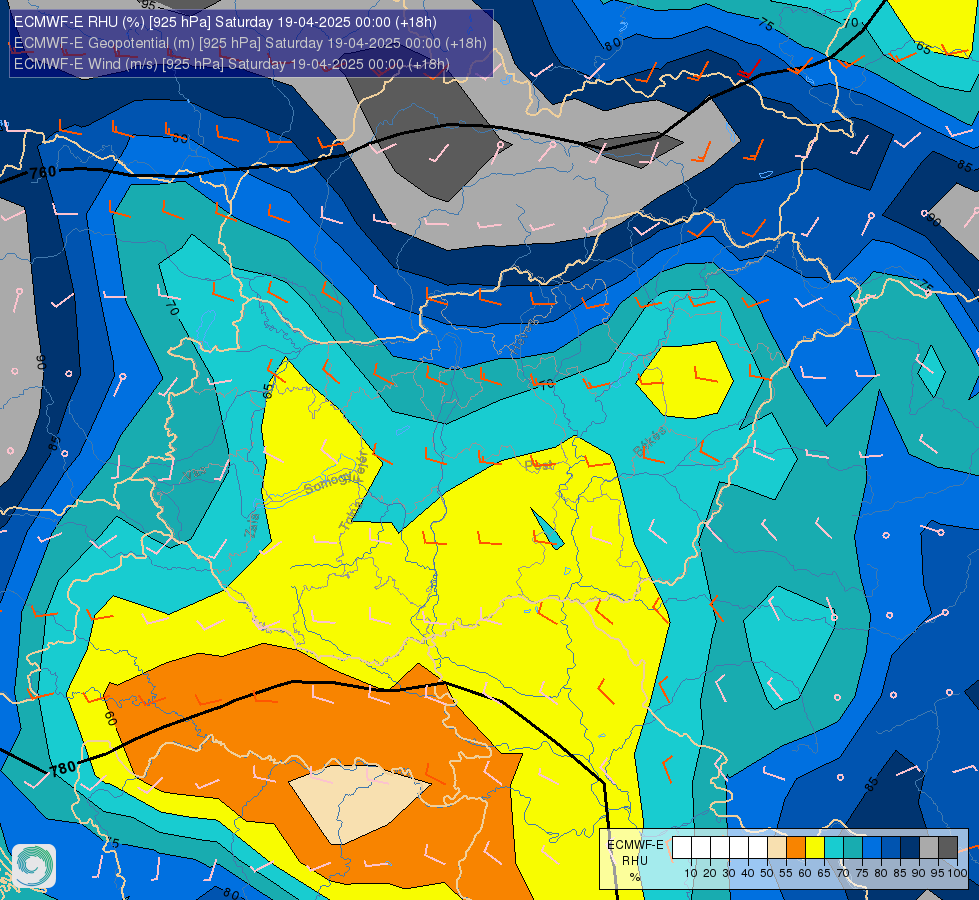Viewport: 979px width, 900px height.
Task: Click the legend tick label 100
Action: 958,873
